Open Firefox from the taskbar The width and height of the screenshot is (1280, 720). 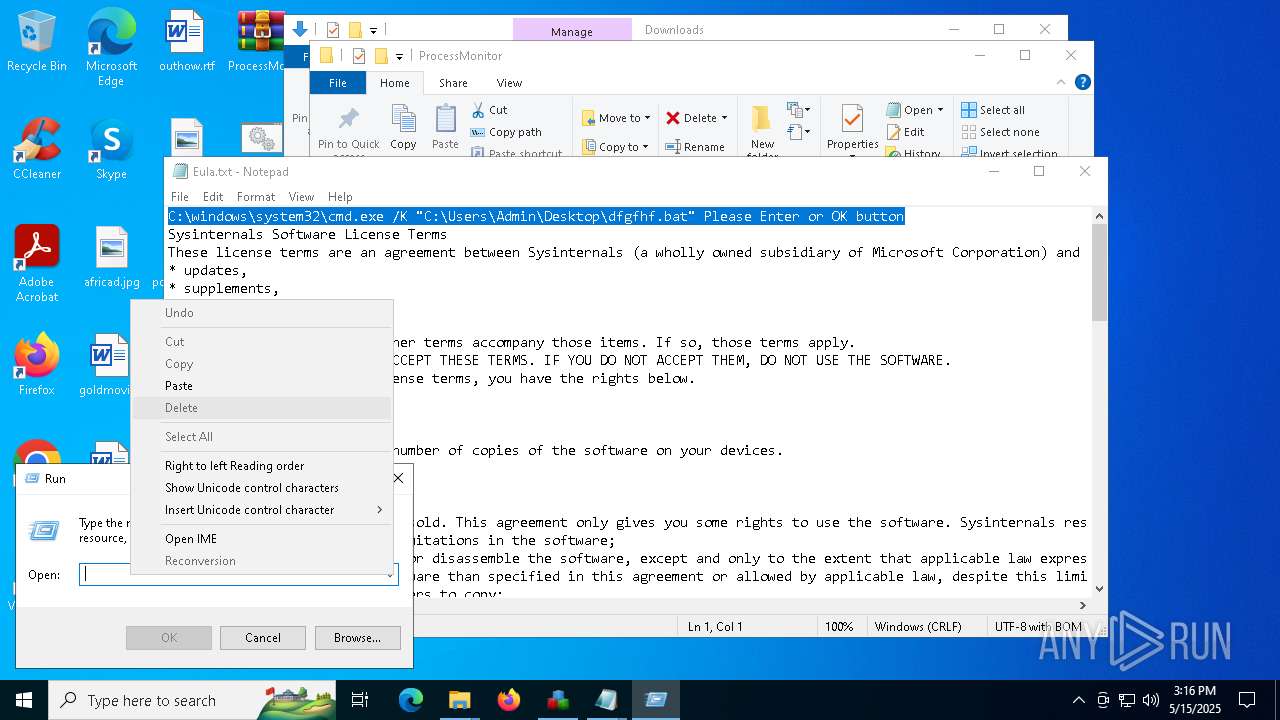pos(508,700)
